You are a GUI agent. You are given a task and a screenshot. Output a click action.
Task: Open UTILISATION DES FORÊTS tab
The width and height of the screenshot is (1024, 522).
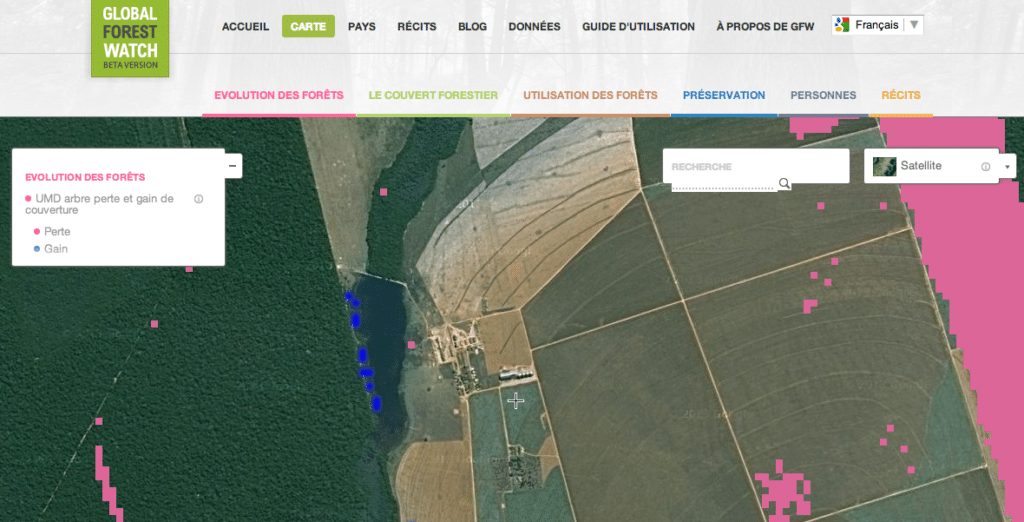tap(590, 95)
